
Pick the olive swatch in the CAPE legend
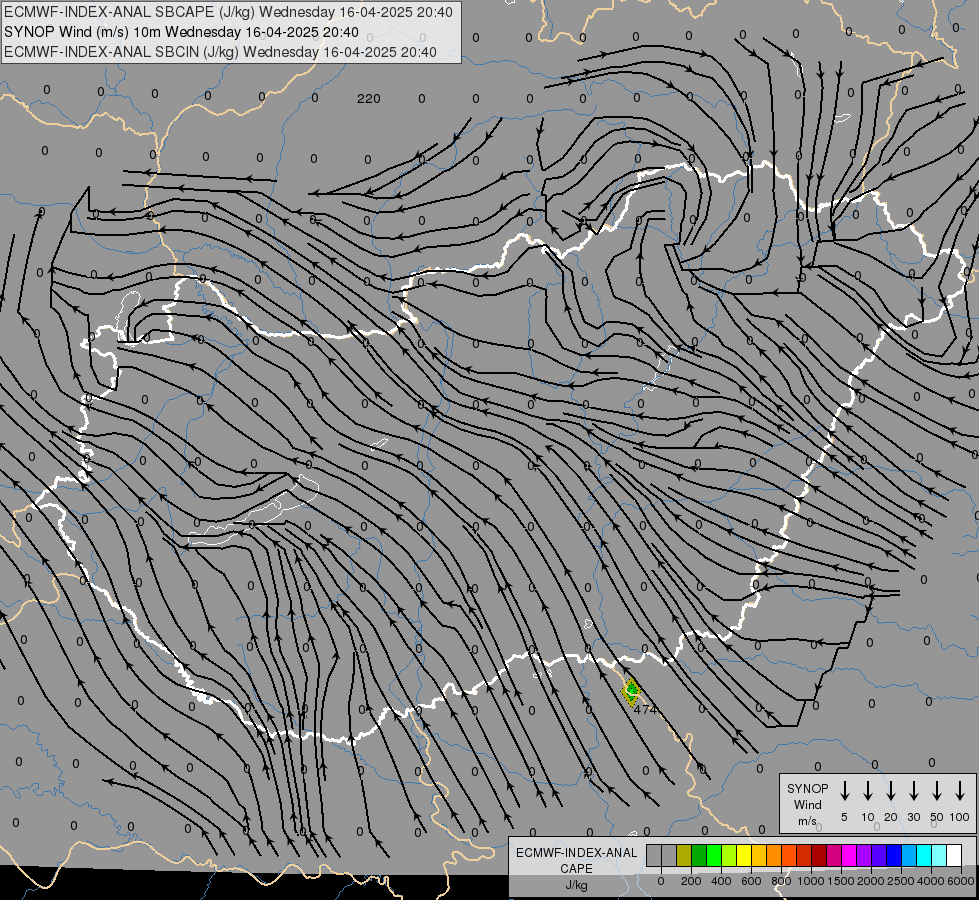pos(684,855)
